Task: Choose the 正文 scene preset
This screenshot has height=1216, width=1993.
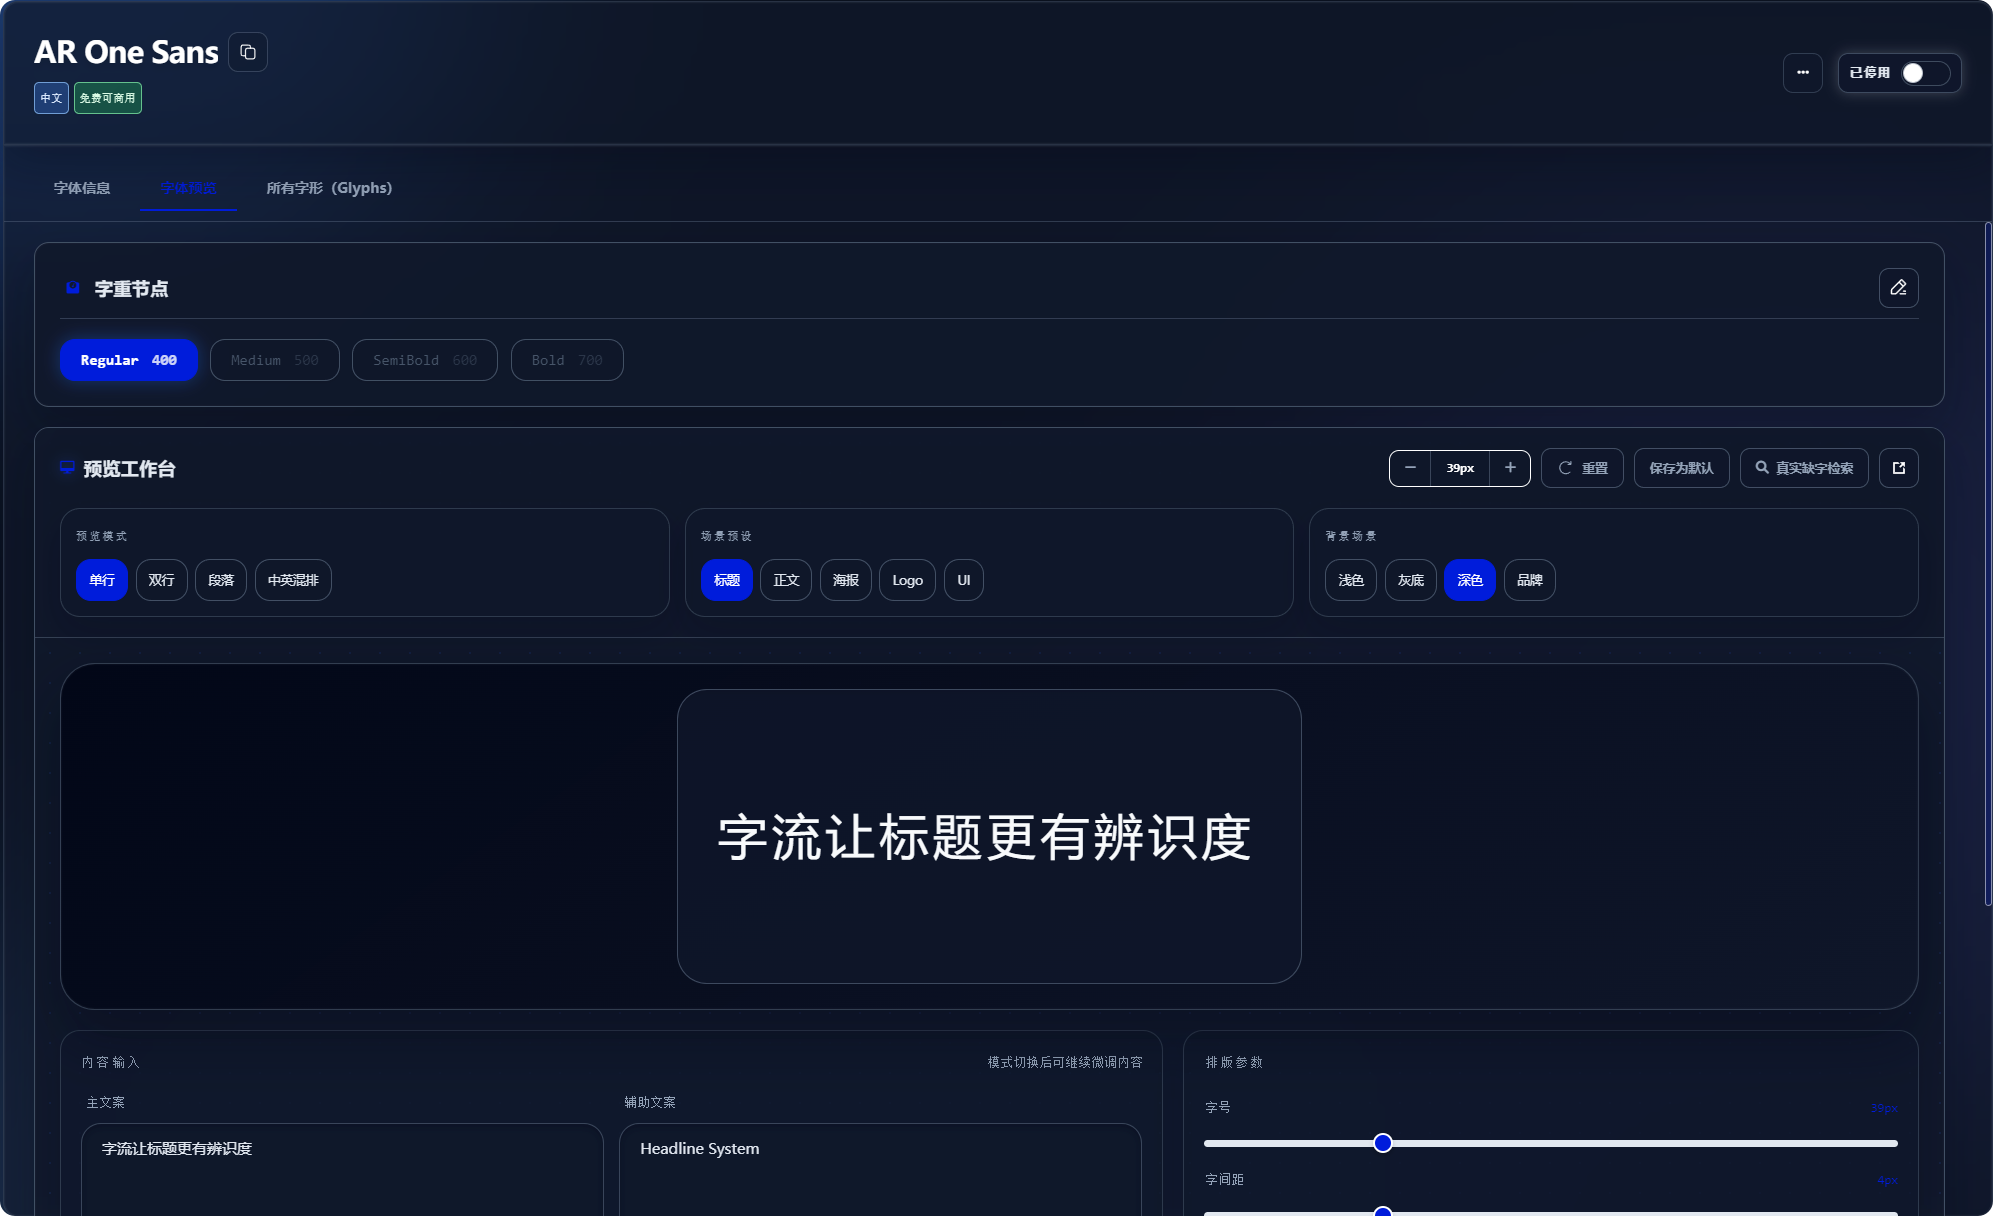Action: point(786,580)
